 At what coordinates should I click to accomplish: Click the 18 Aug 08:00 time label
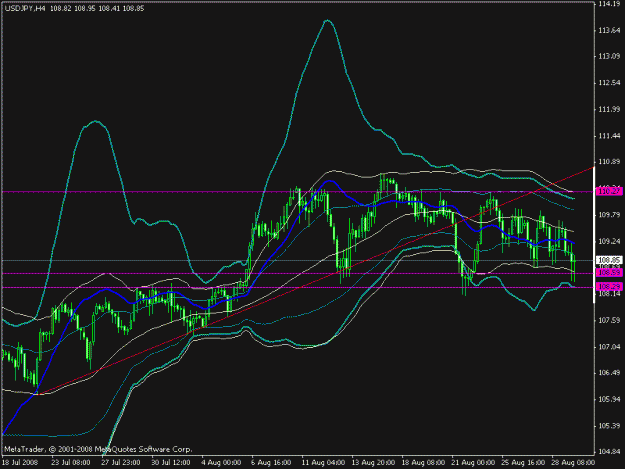pos(423,463)
